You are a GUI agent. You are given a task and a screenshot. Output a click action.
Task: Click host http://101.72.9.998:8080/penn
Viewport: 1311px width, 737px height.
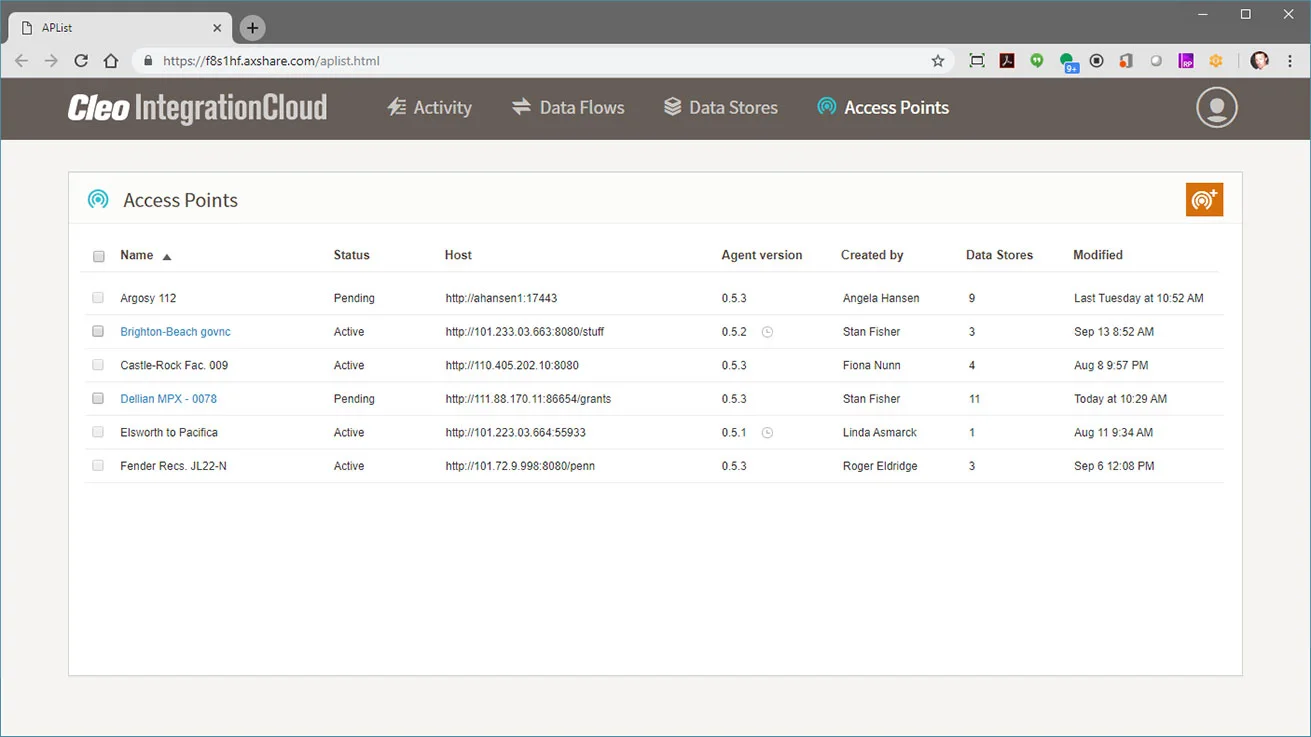coord(520,466)
